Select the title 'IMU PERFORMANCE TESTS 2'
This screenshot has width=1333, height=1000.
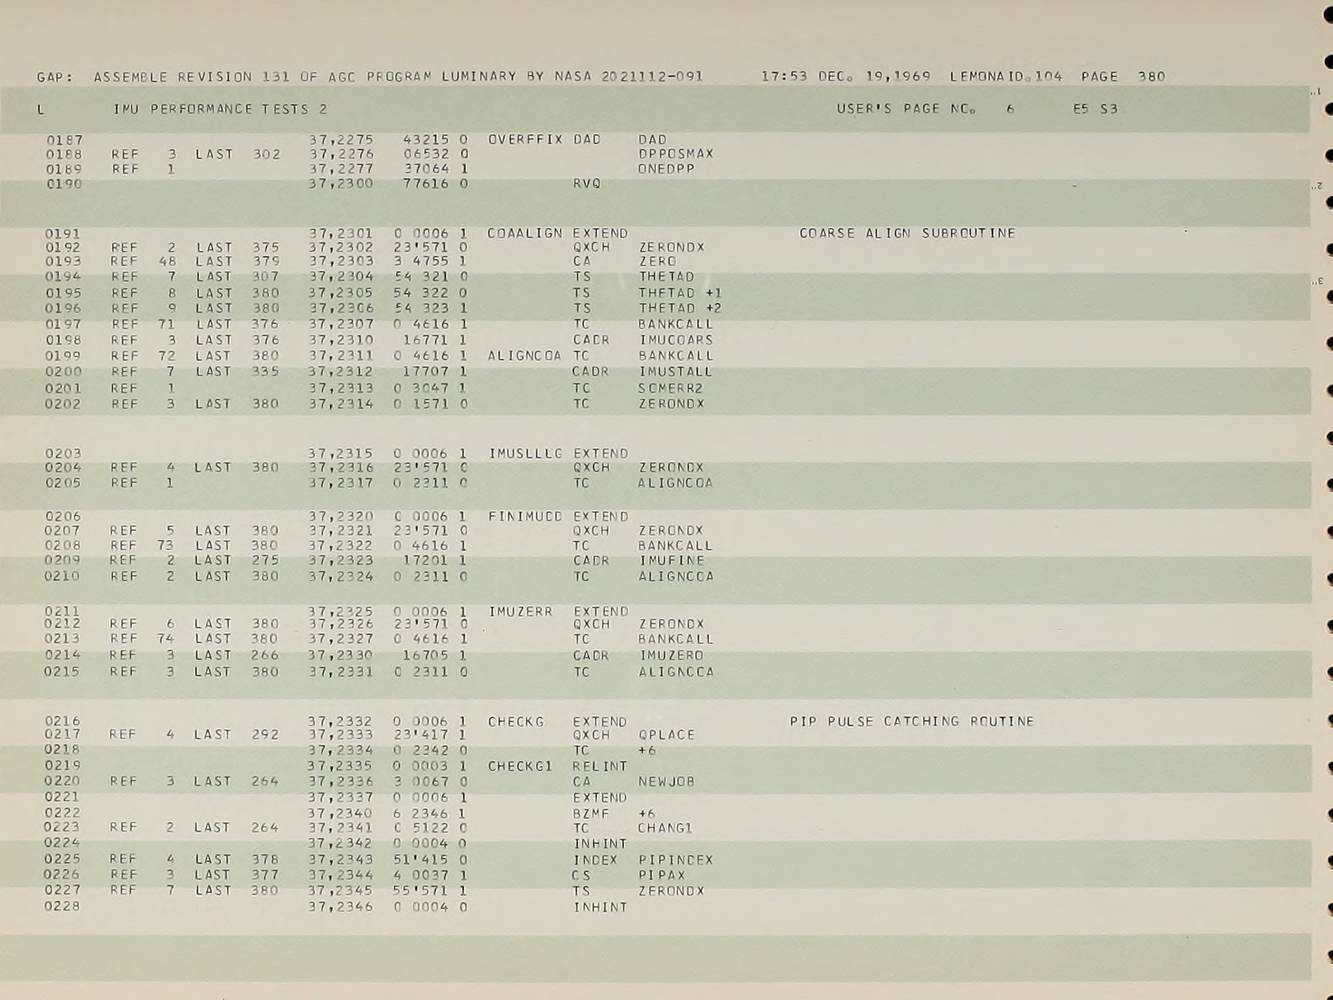point(220,109)
